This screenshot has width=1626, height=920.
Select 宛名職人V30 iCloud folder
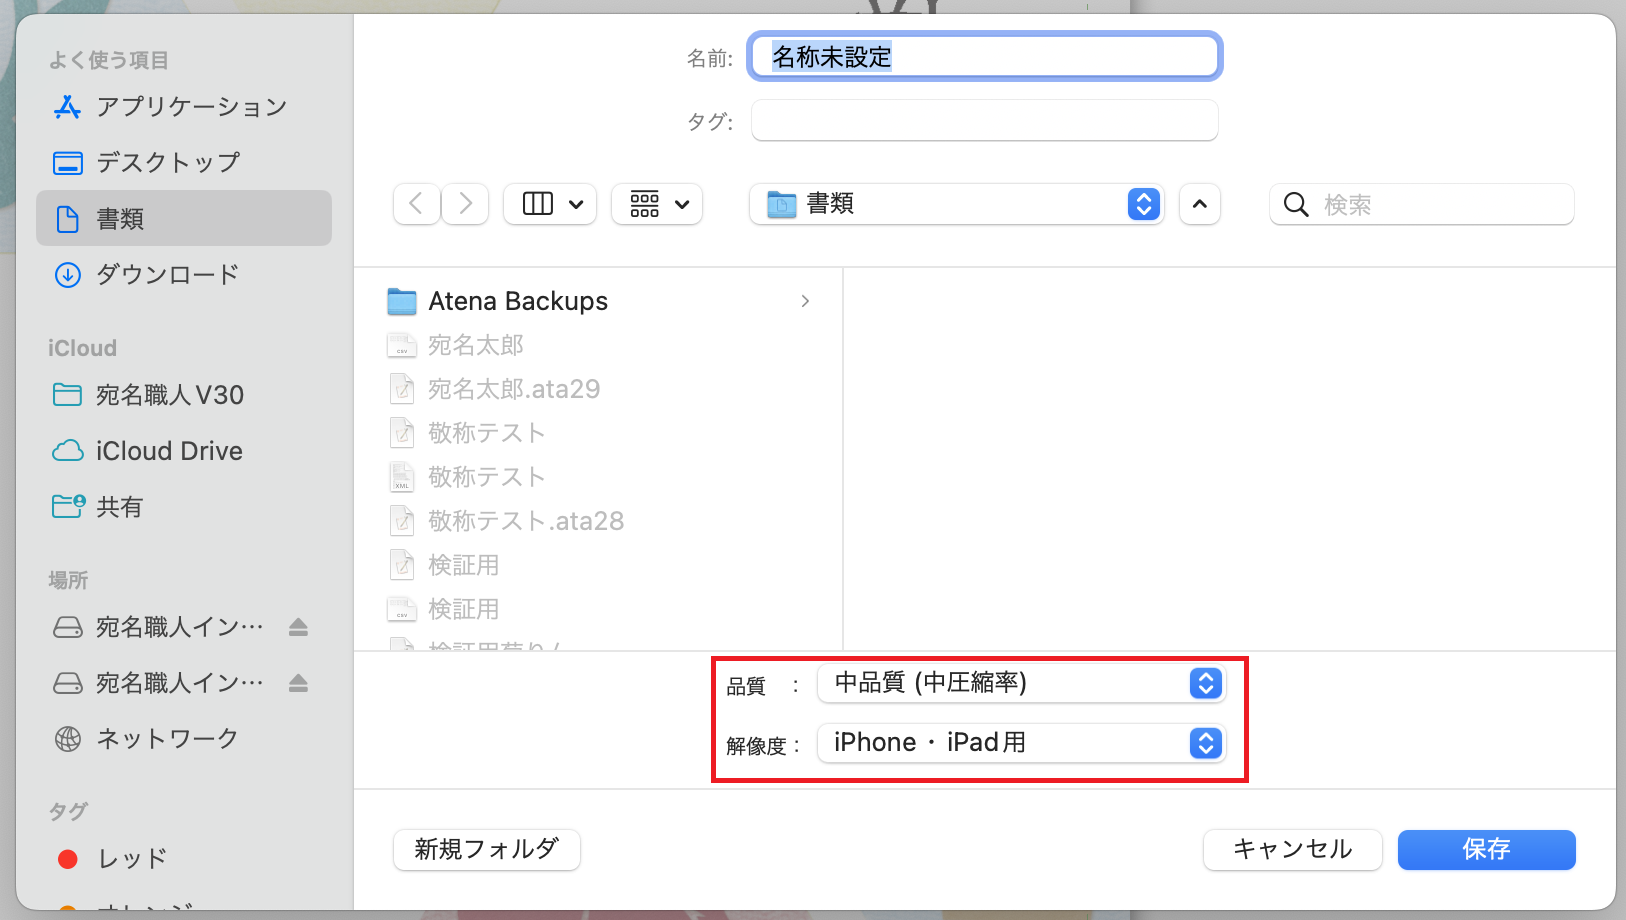tap(169, 395)
